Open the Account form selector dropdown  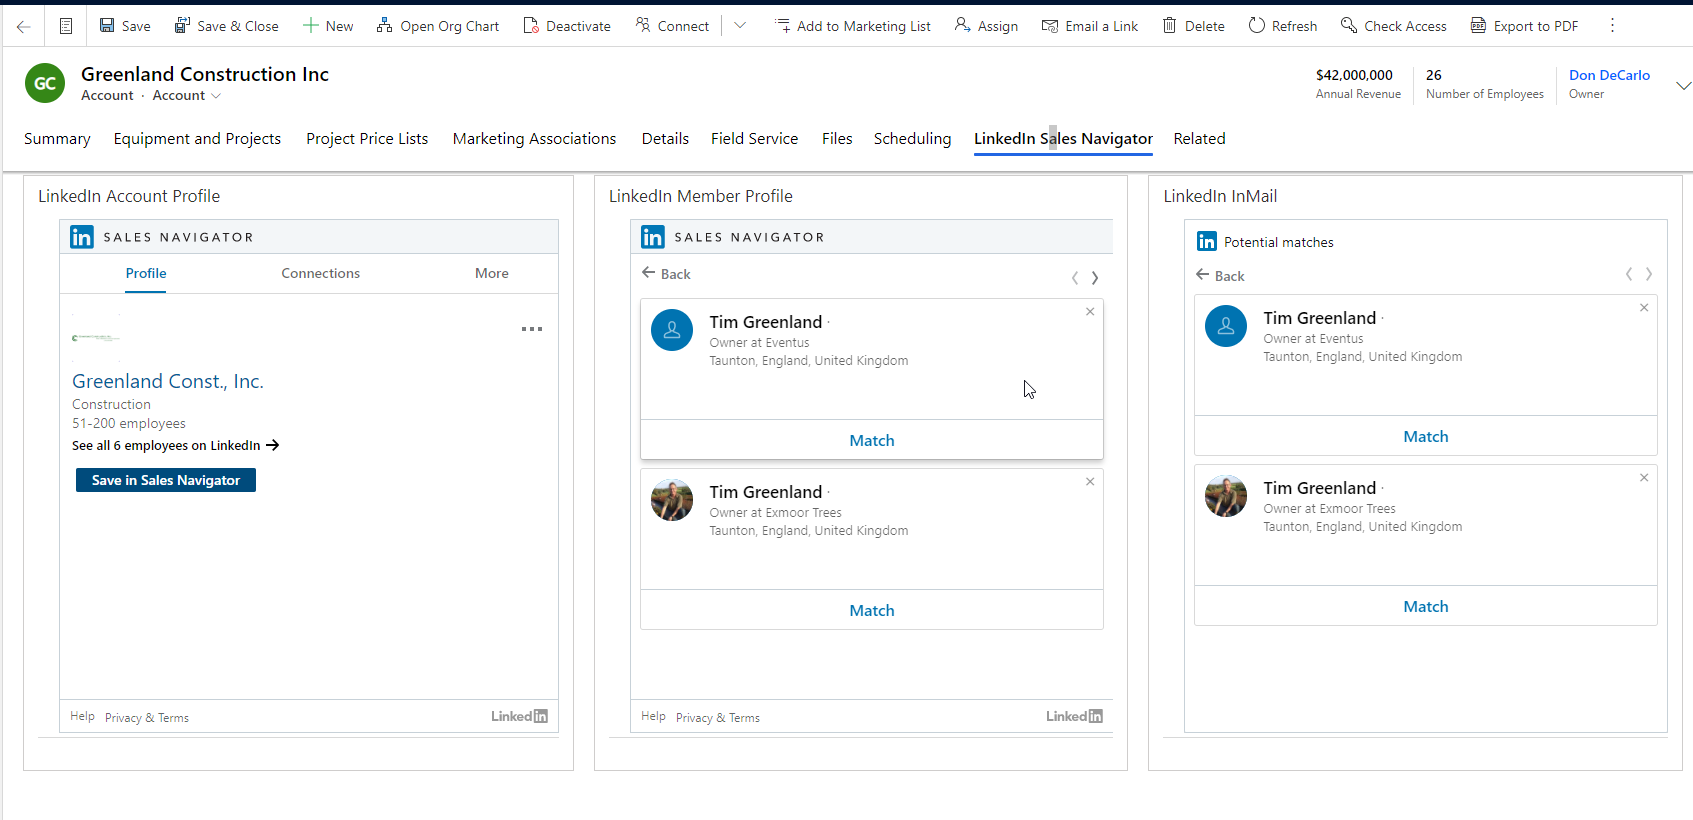tap(187, 96)
